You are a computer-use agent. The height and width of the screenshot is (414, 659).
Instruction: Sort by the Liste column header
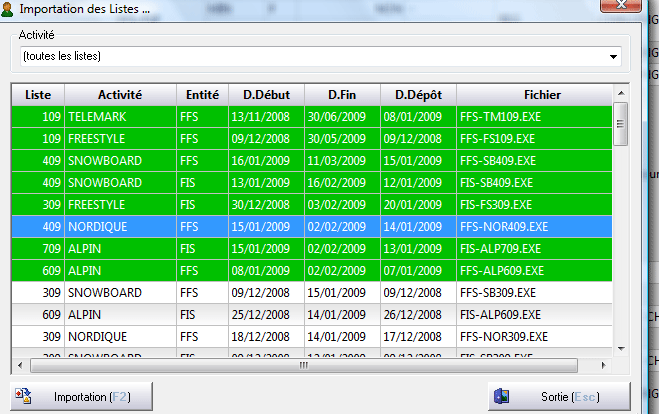tap(37, 94)
